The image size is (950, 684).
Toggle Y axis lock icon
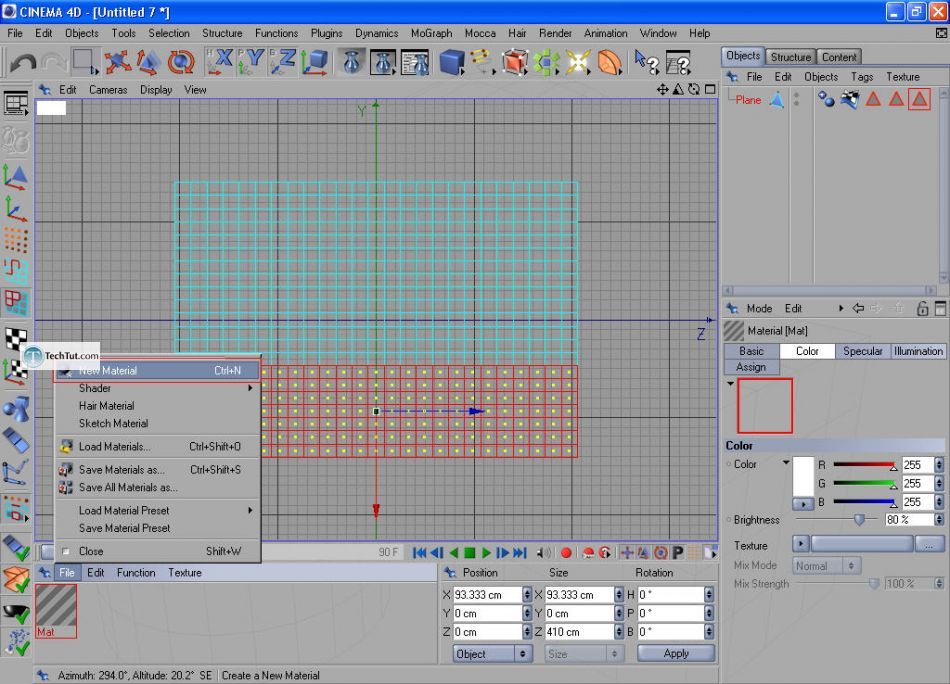point(251,62)
